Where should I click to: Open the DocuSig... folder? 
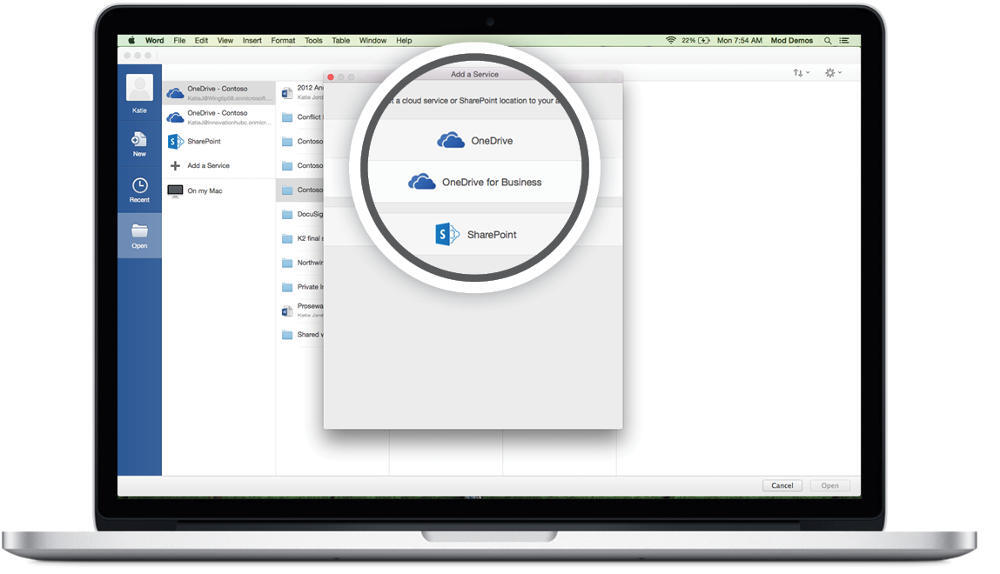click(302, 214)
